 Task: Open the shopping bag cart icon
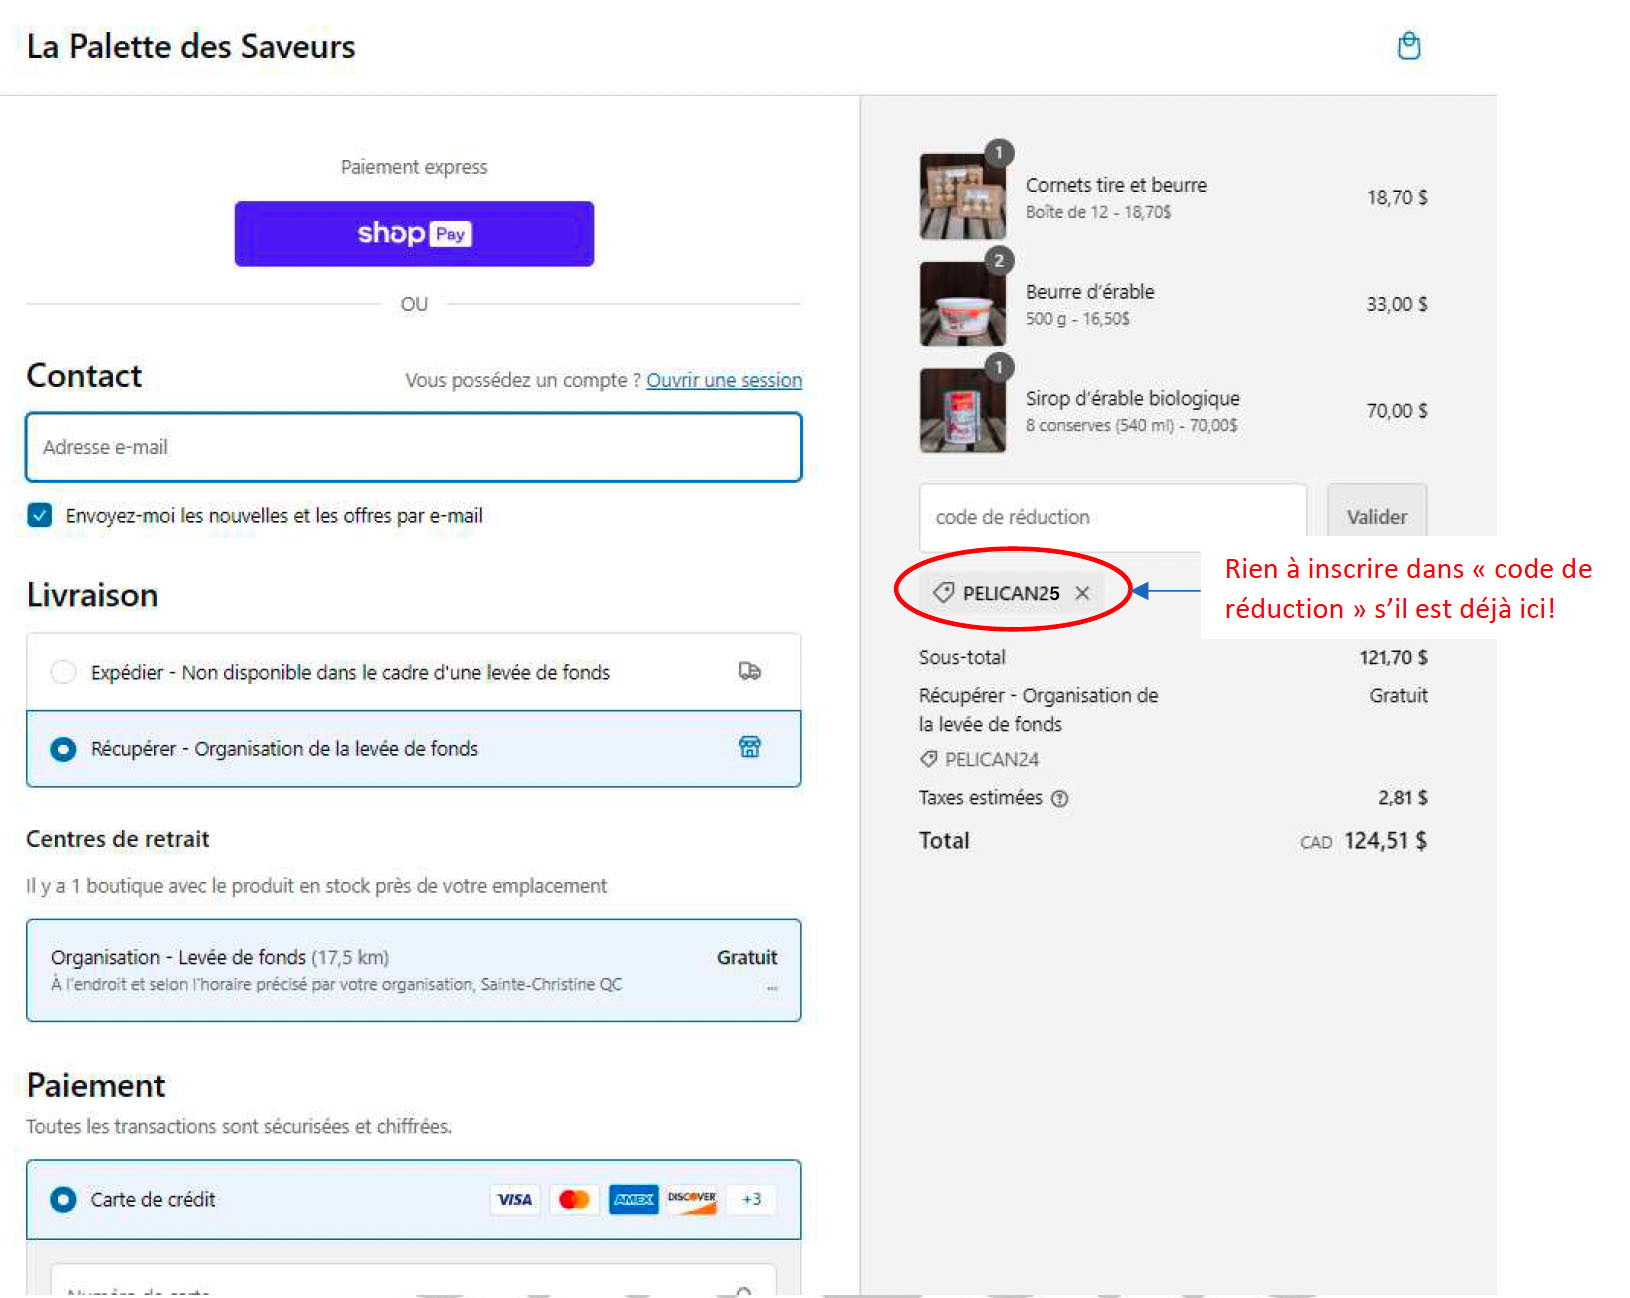tap(1409, 46)
